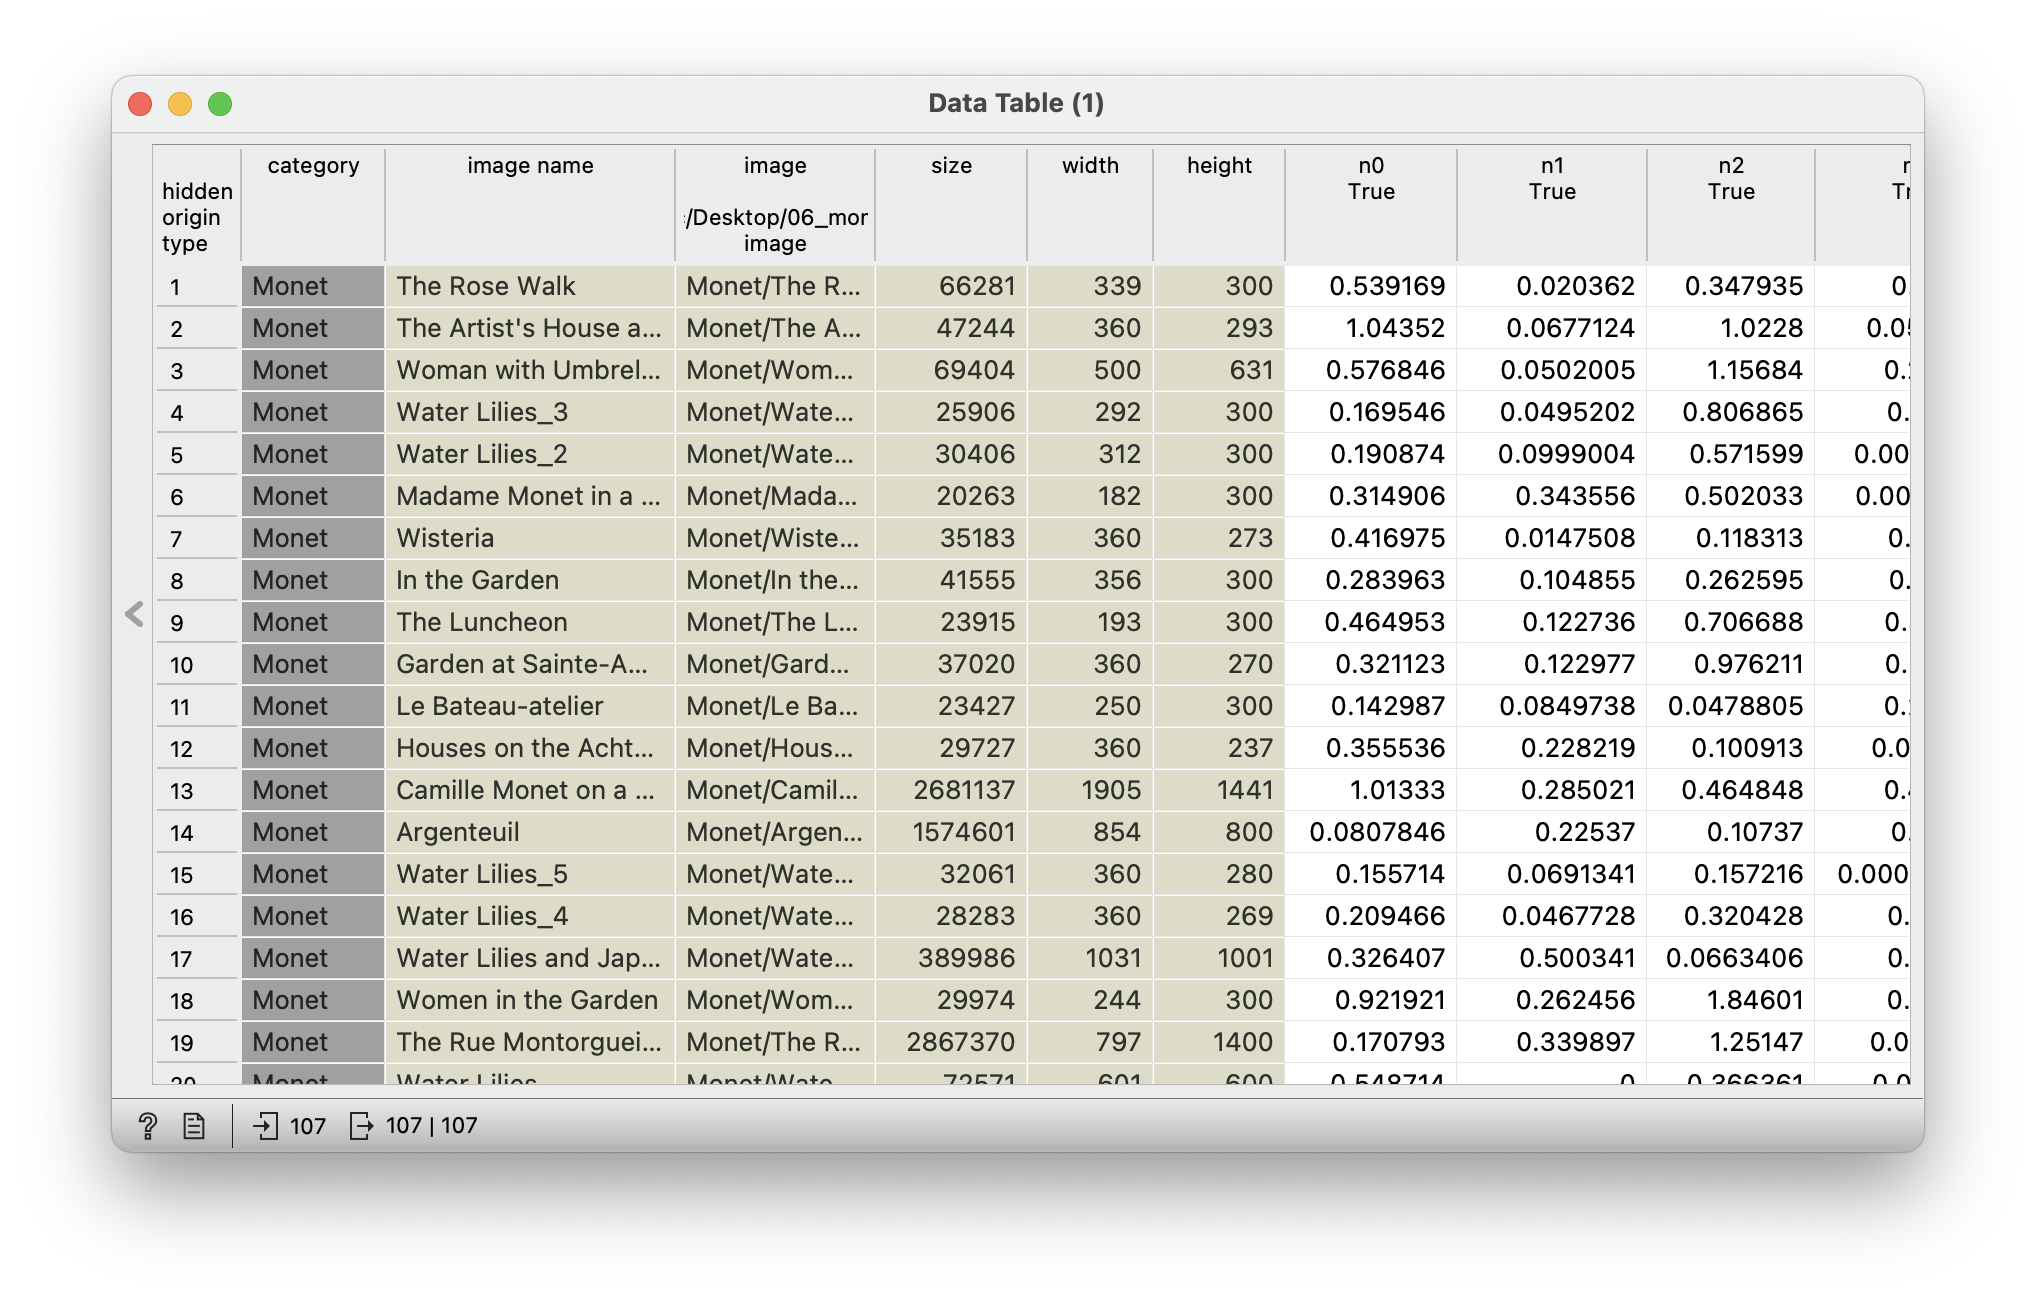Sort by the width column header
Screen dimensions: 2036x1300
1090,204
